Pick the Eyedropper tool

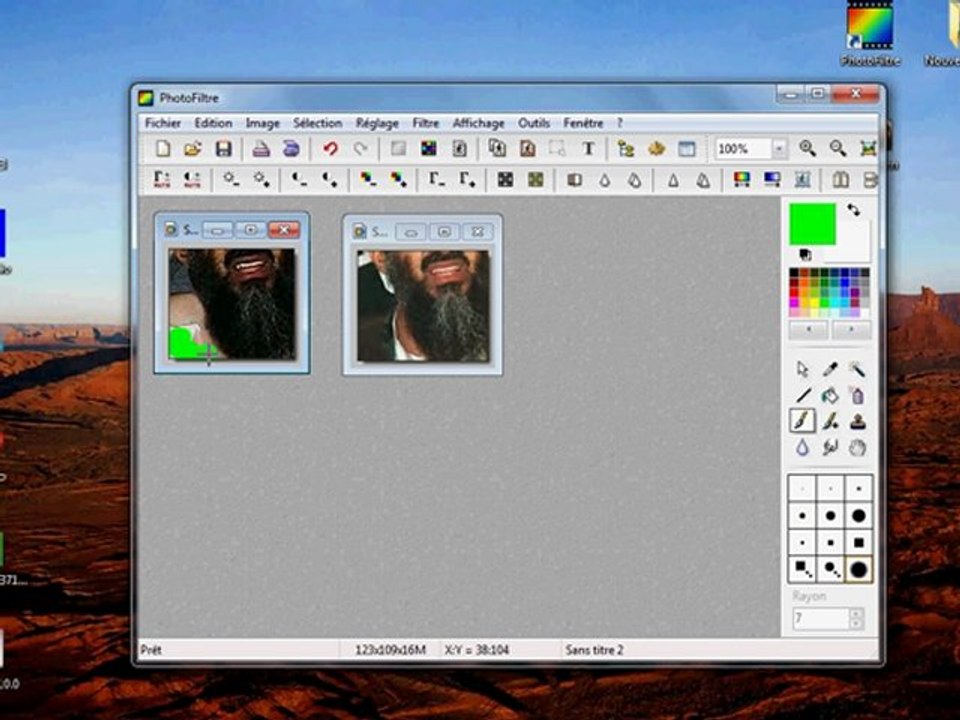[x=830, y=369]
